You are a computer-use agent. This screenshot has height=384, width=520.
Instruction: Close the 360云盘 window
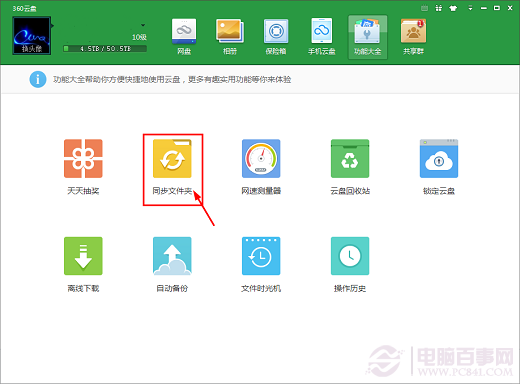pos(510,8)
